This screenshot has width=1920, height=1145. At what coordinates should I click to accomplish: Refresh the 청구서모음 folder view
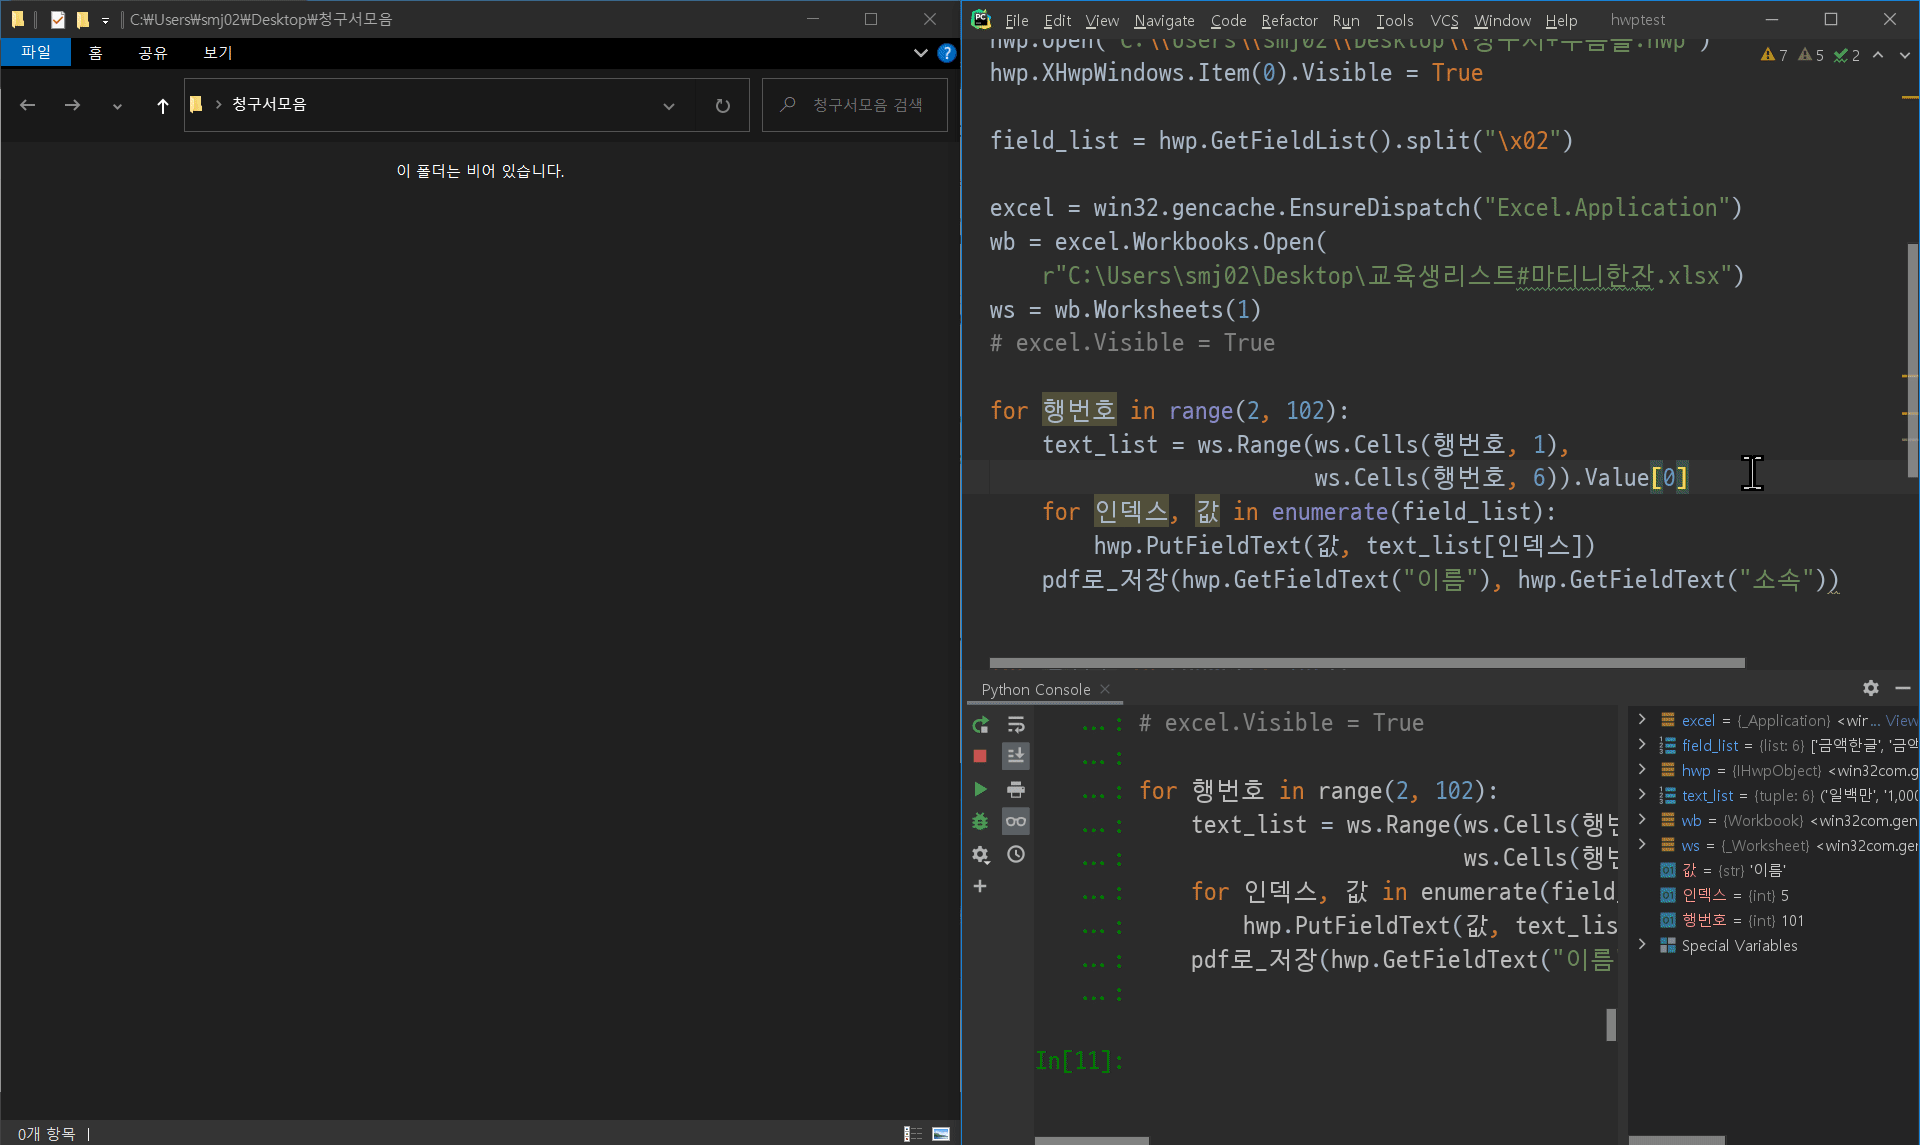pyautogui.click(x=723, y=105)
